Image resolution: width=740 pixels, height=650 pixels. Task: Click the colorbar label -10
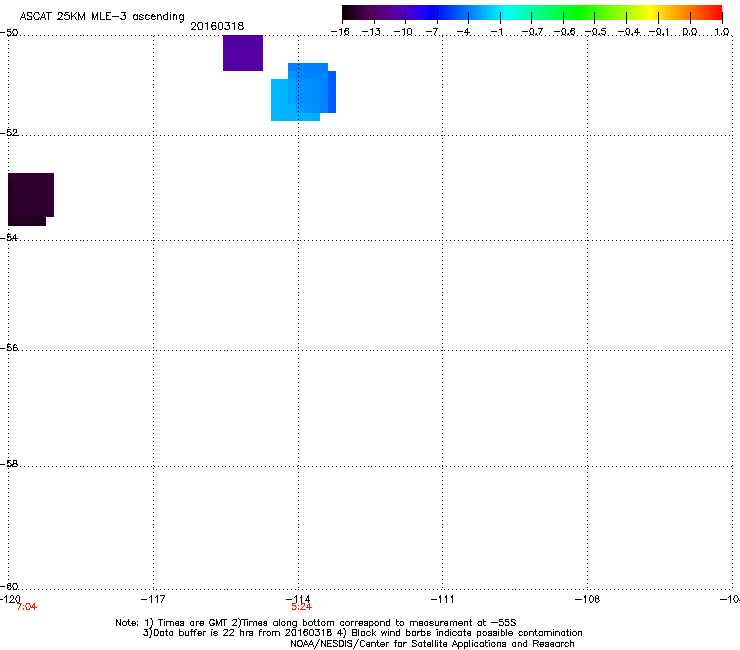(x=403, y=32)
